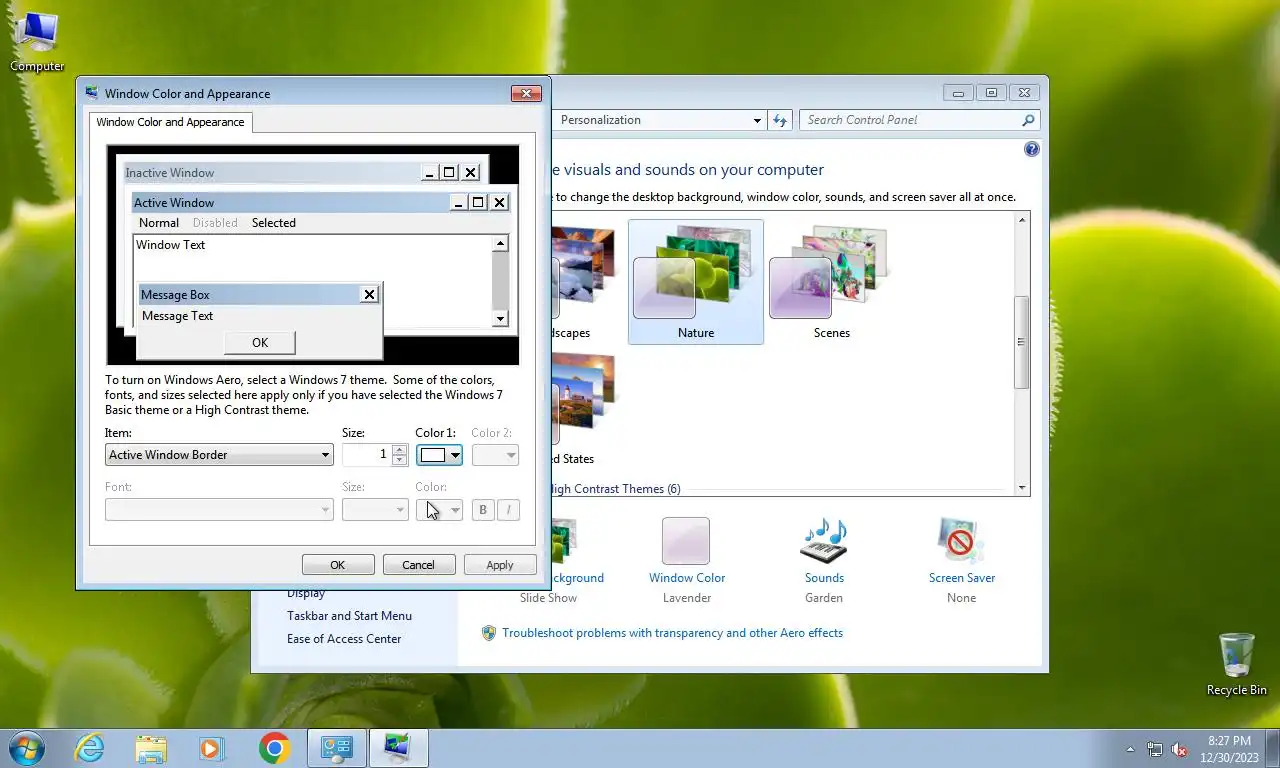1280x768 pixels.
Task: Click the preview window text scroll down arrow
Action: 501,319
